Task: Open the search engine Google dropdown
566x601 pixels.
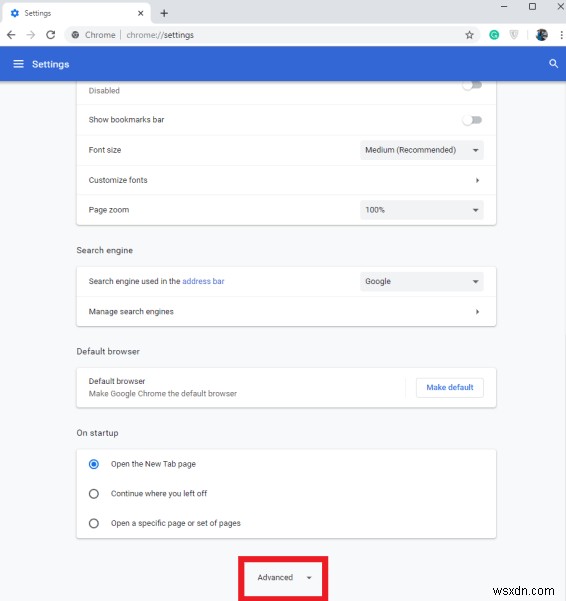Action: click(422, 281)
